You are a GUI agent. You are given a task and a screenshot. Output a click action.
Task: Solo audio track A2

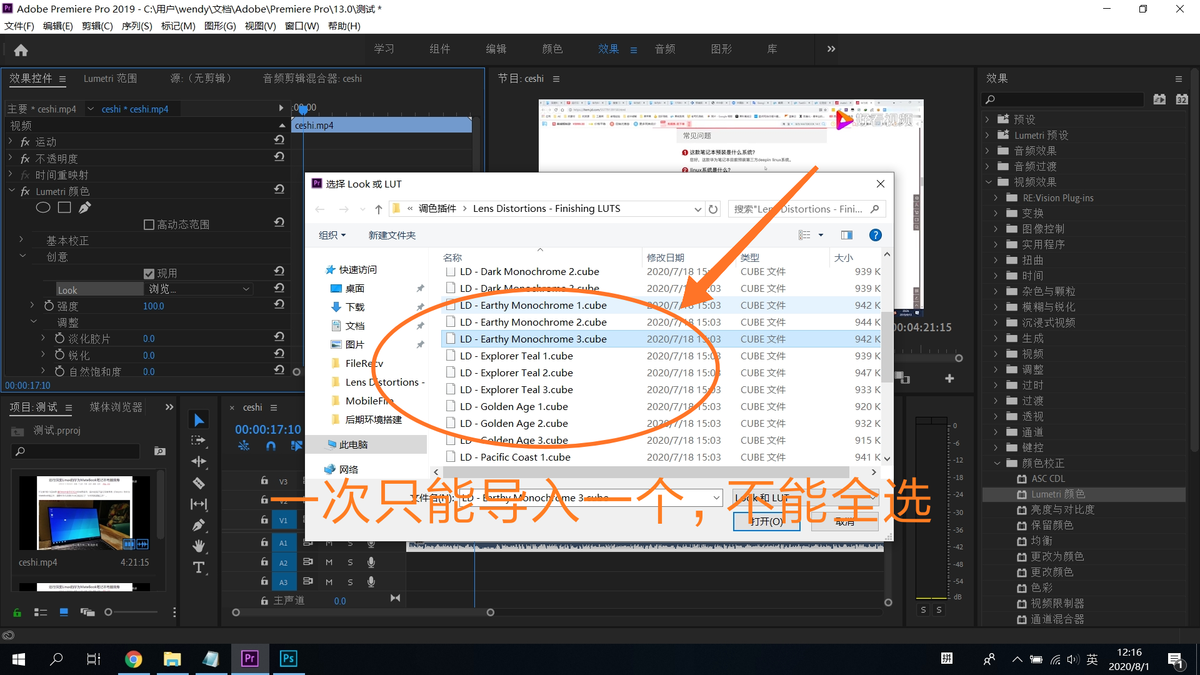350,562
